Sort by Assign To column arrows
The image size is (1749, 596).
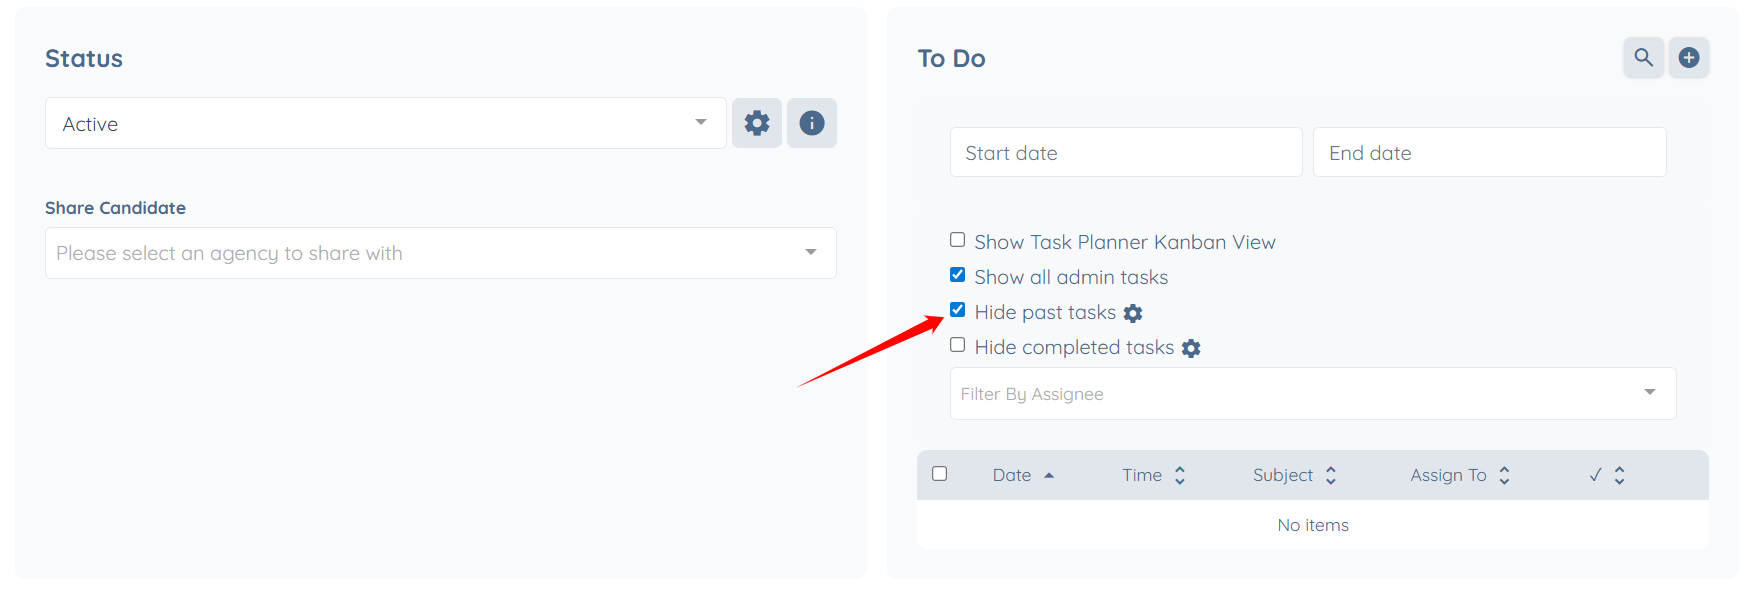1504,475
